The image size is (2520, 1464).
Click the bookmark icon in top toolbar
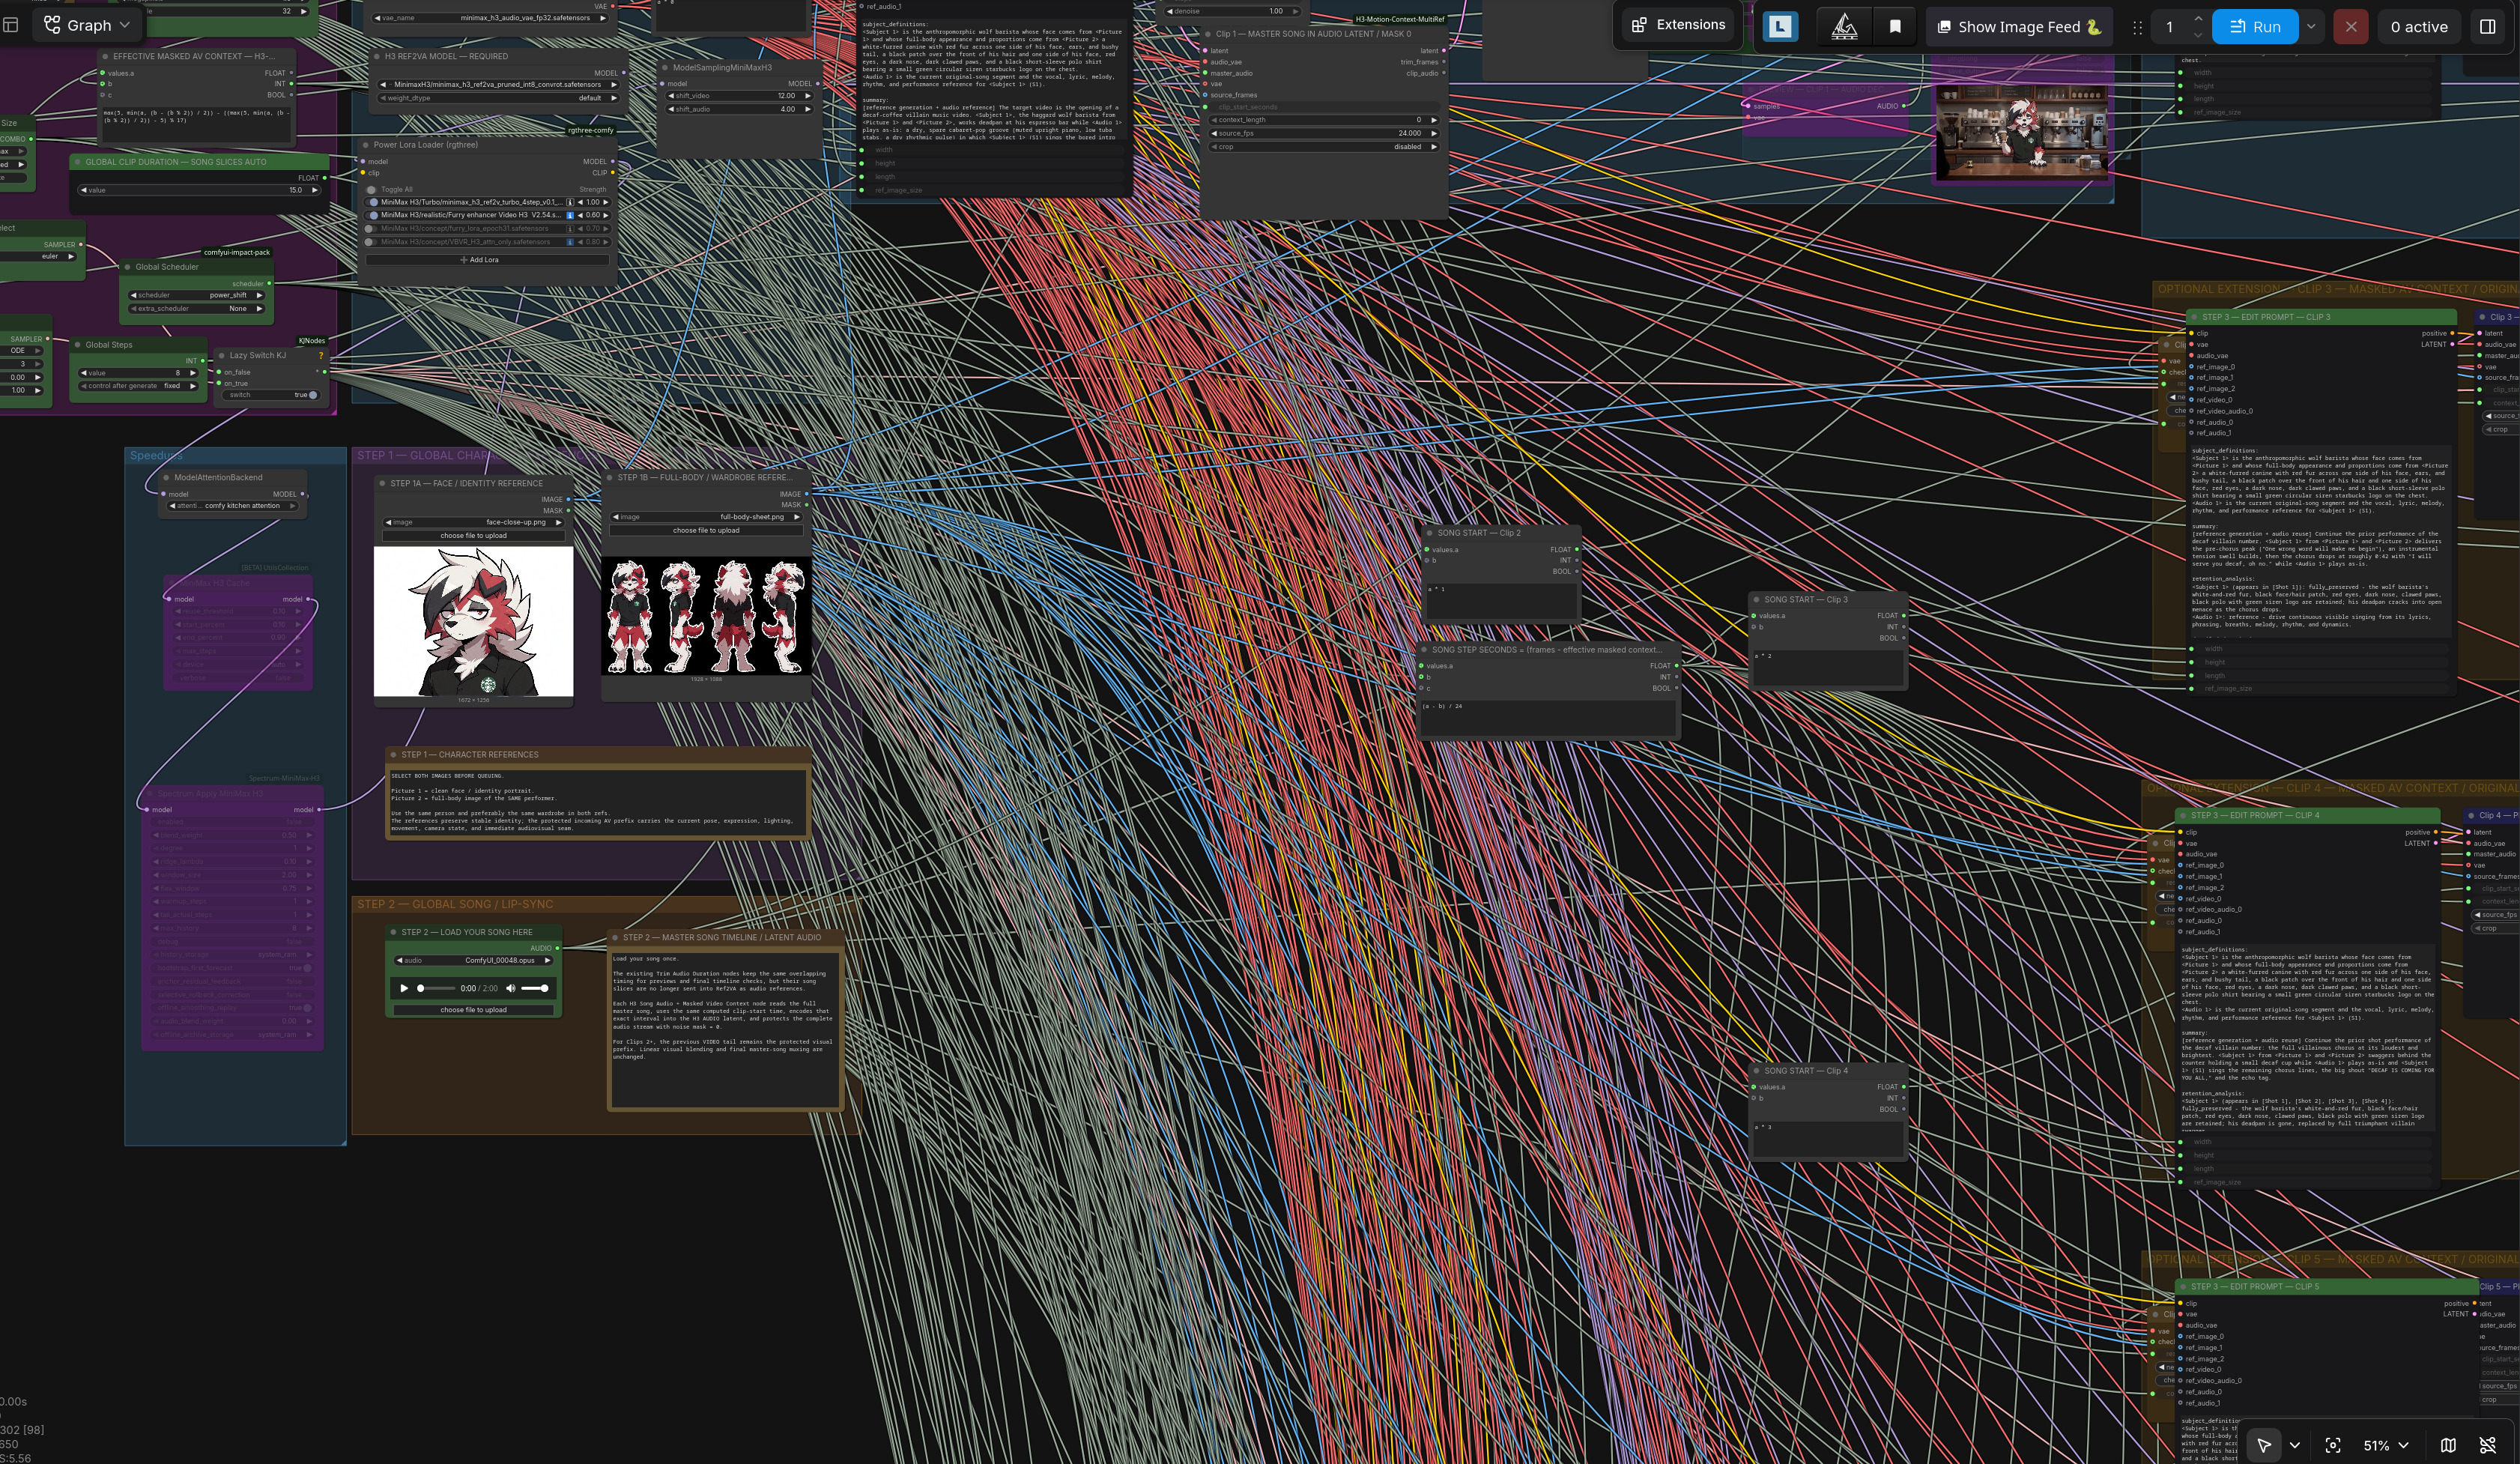click(1894, 27)
